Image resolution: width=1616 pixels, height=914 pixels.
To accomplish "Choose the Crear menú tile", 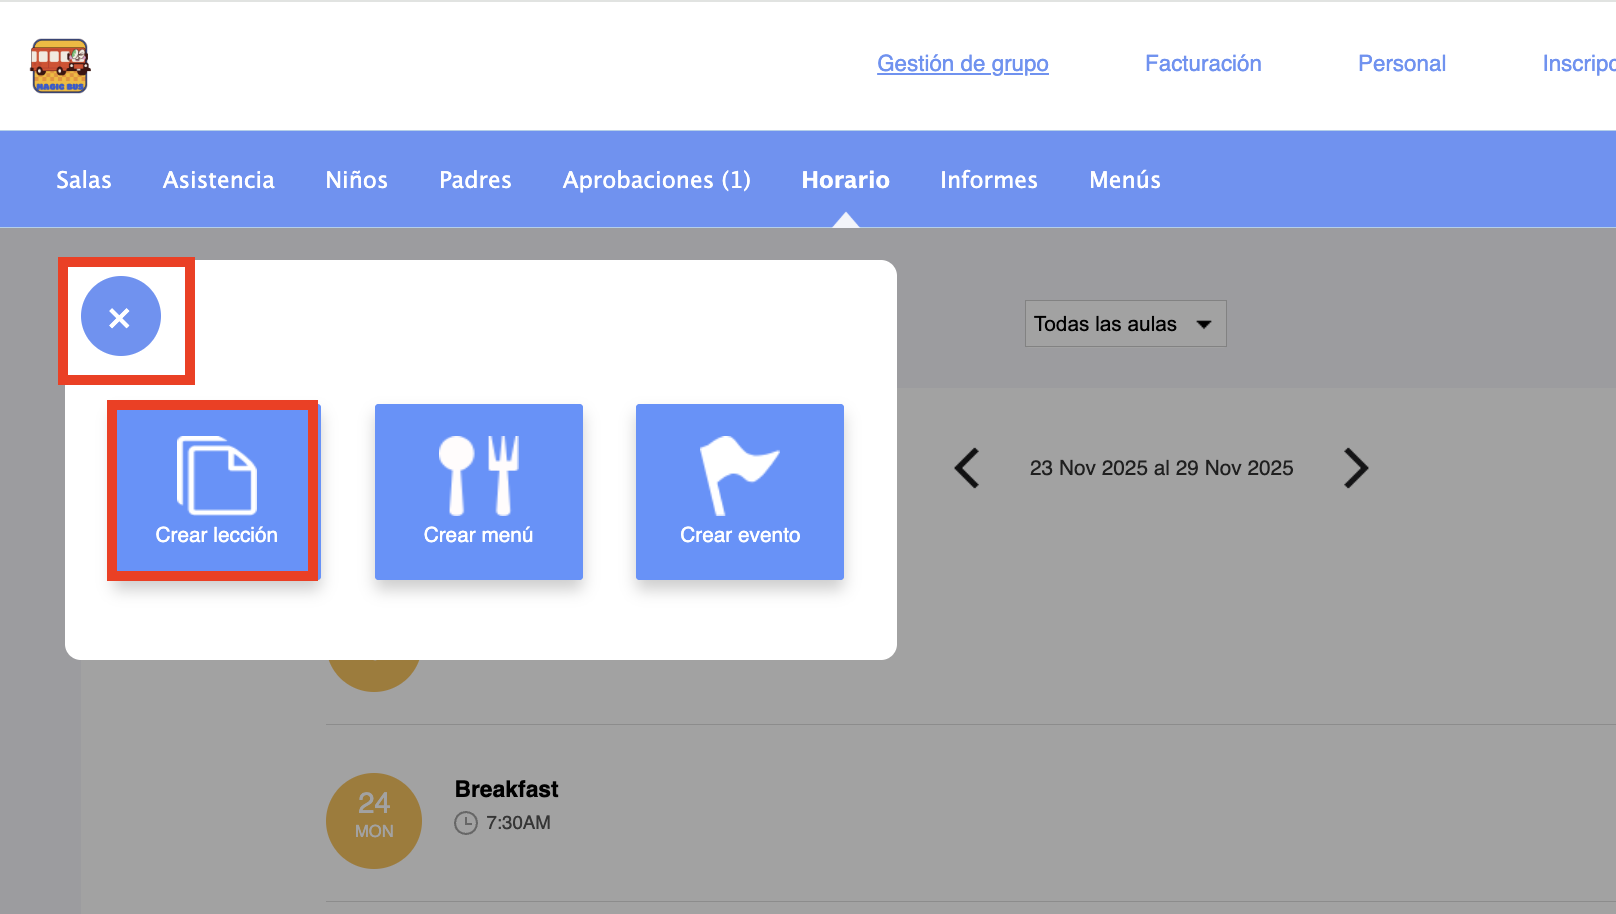I will 479,491.
